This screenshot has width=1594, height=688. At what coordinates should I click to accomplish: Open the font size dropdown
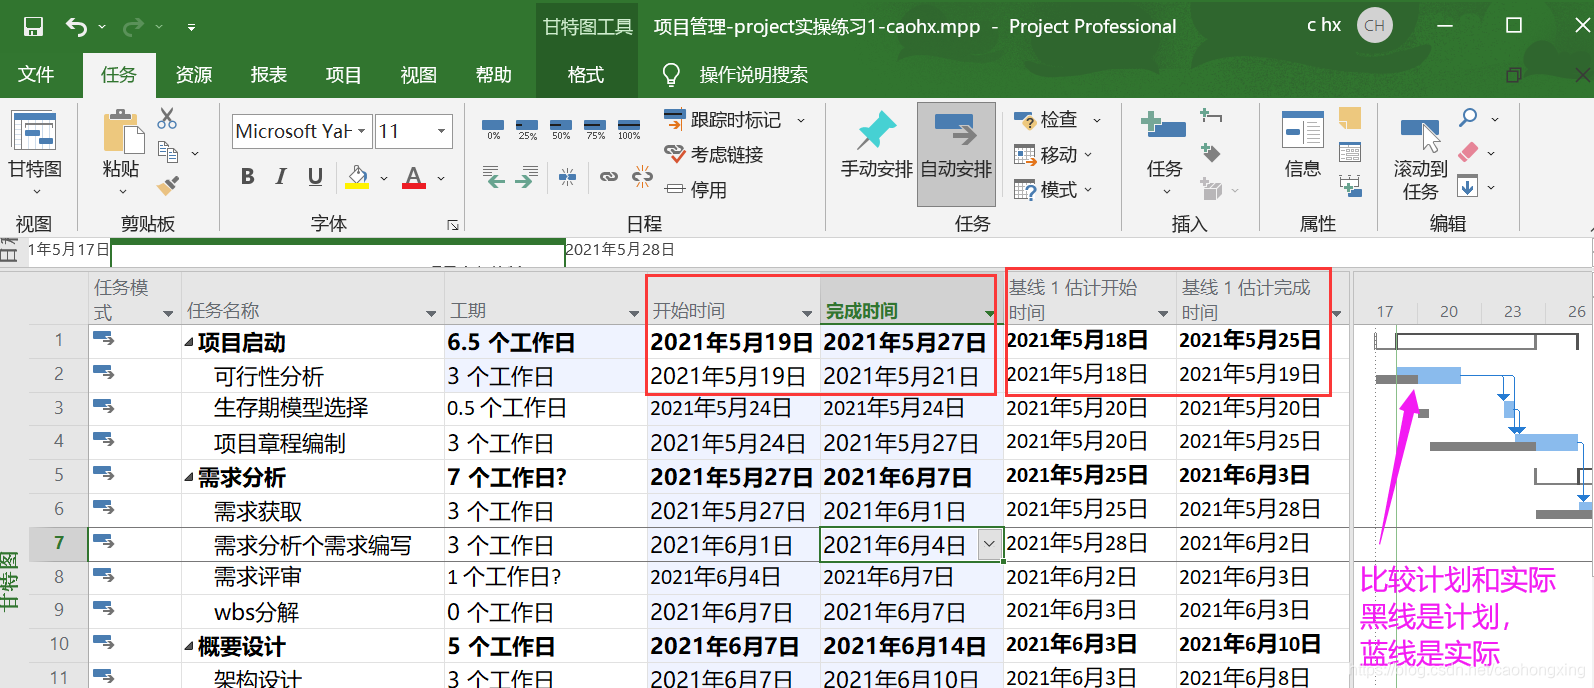point(441,131)
